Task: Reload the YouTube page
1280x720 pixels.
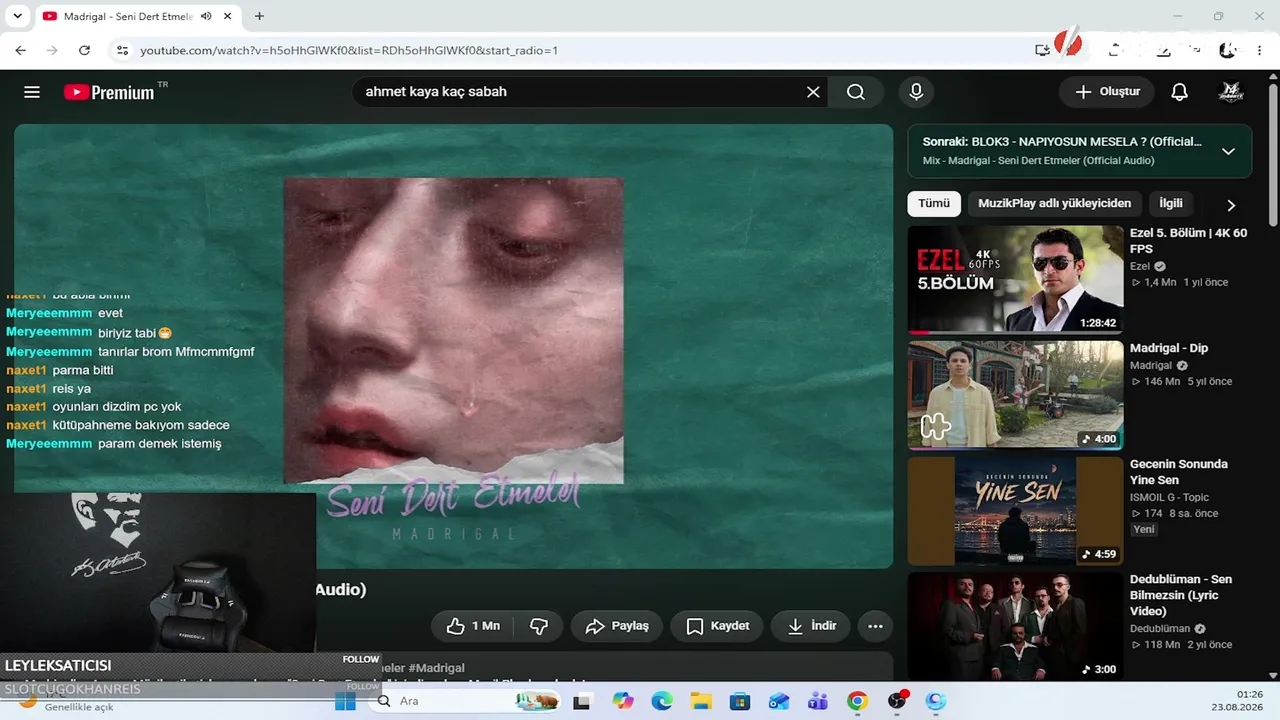Action: click(84, 50)
